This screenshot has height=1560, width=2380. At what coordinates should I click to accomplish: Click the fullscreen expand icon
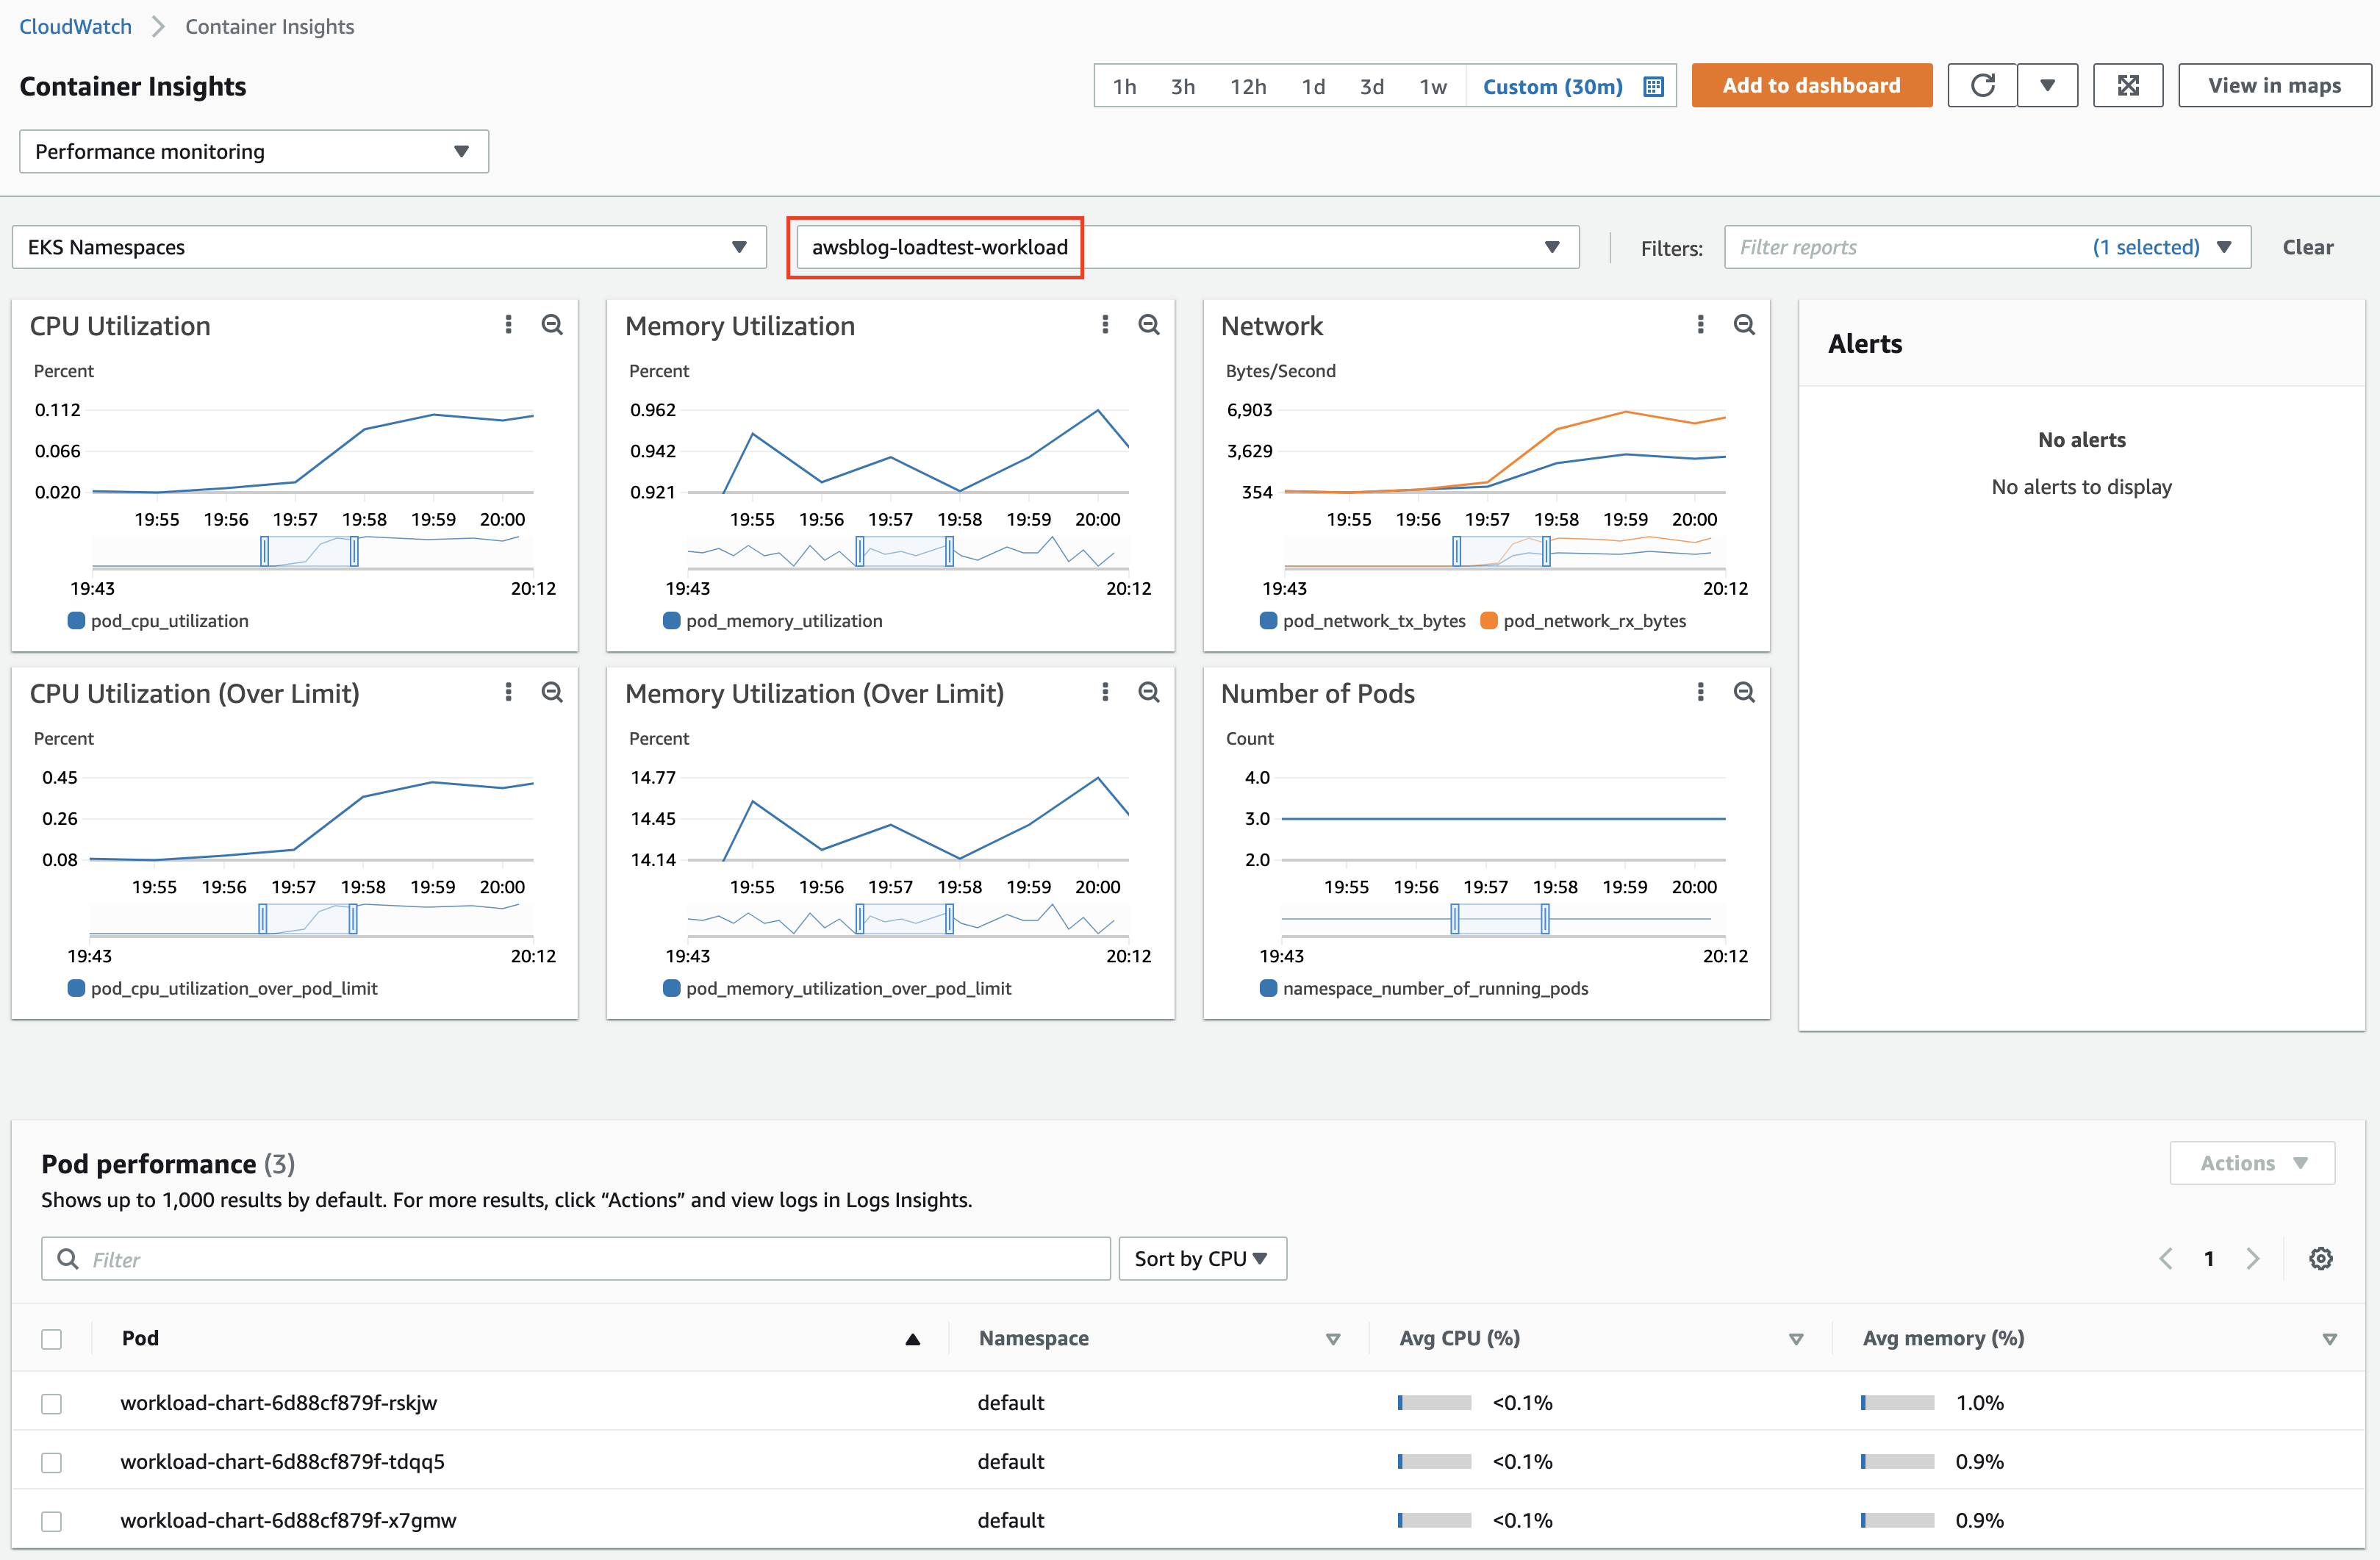[2127, 86]
